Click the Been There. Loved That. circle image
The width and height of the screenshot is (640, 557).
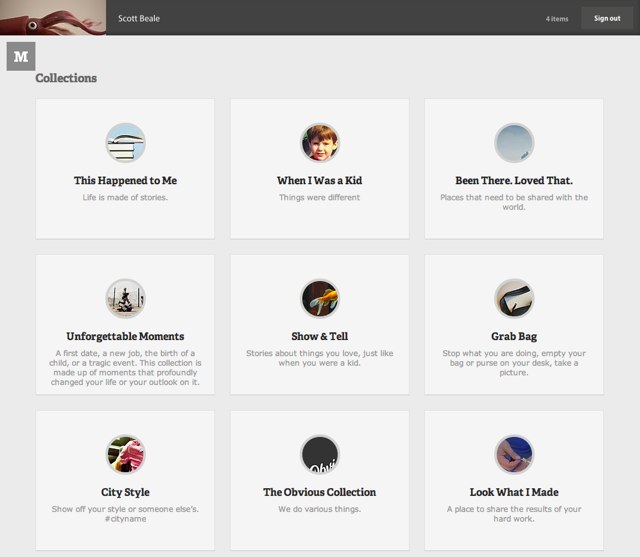514,142
